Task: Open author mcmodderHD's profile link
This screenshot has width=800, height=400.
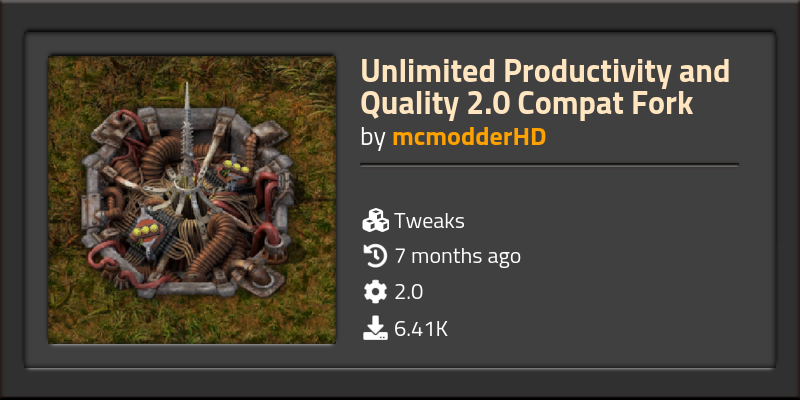Action: click(469, 137)
